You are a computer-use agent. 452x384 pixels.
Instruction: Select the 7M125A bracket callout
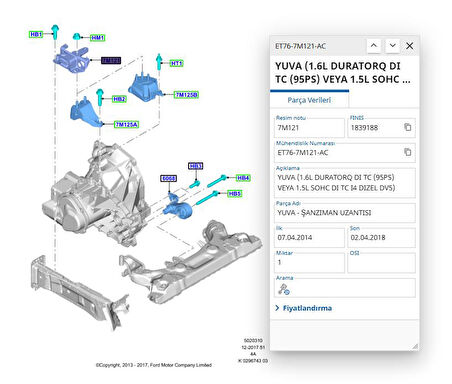(126, 124)
